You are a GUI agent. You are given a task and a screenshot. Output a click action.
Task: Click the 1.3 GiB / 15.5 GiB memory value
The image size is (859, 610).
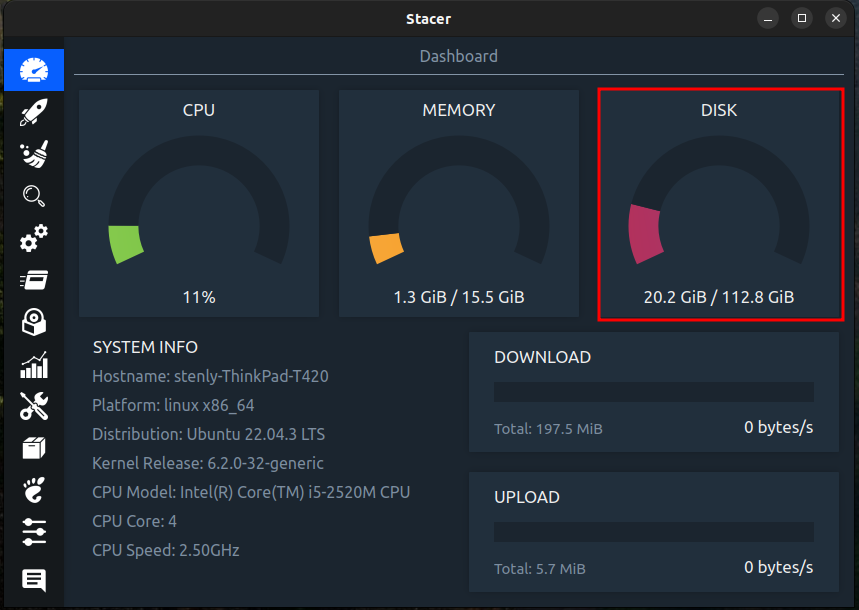[459, 297]
